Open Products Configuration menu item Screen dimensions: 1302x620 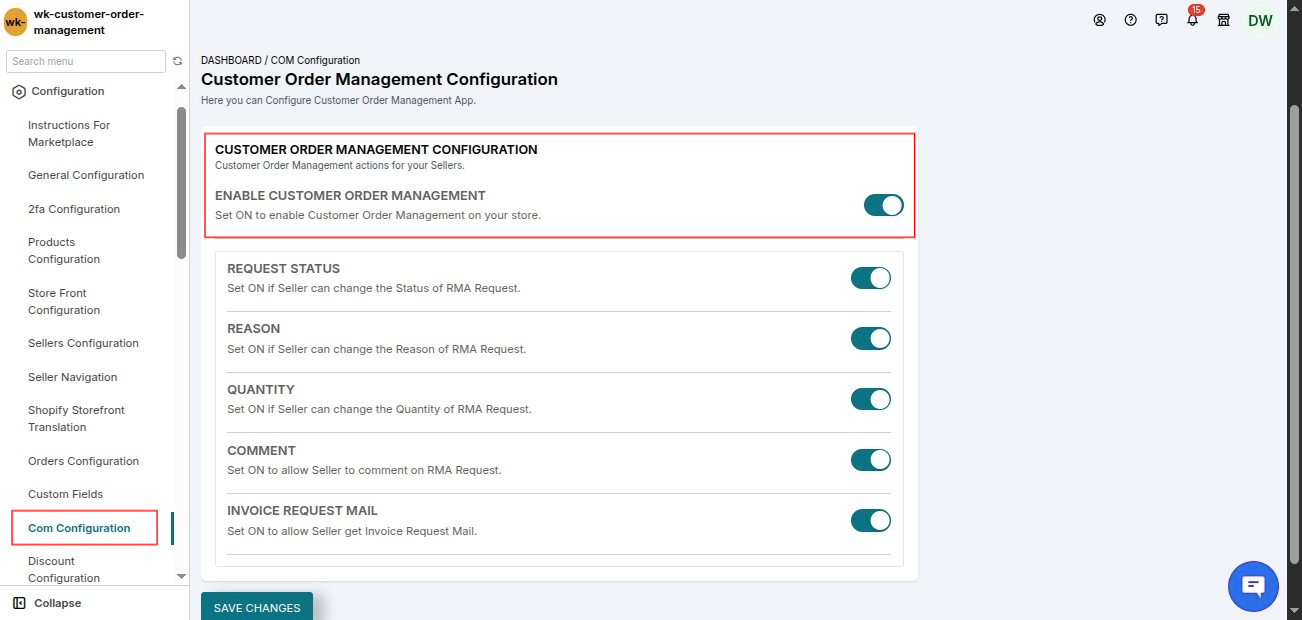[x=64, y=251]
